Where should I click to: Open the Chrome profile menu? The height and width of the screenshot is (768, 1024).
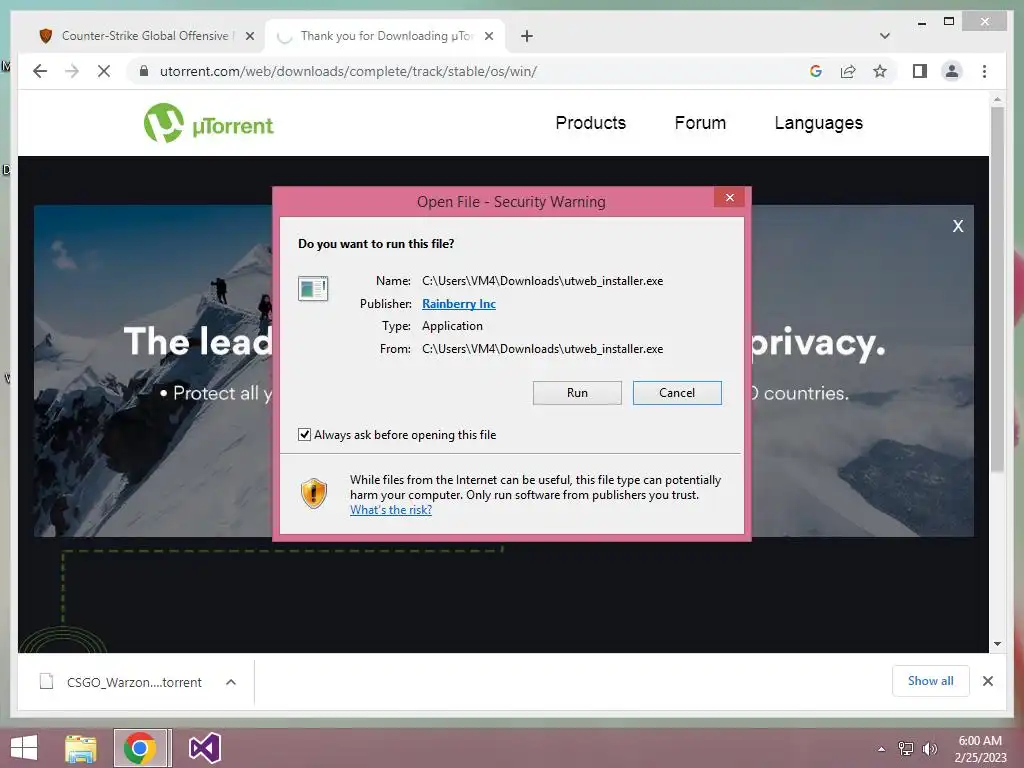(952, 71)
